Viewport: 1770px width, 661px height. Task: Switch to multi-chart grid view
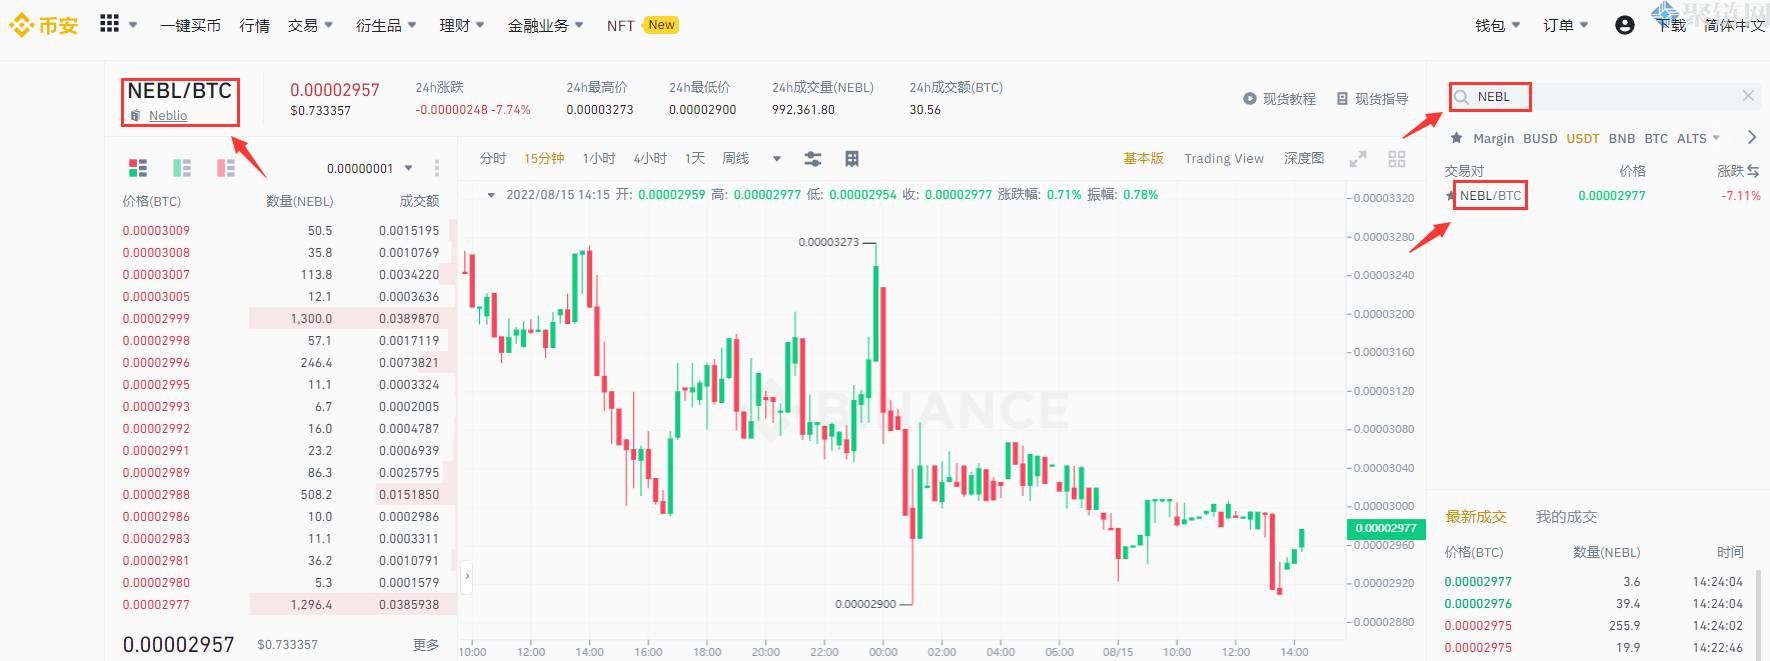click(x=1397, y=159)
